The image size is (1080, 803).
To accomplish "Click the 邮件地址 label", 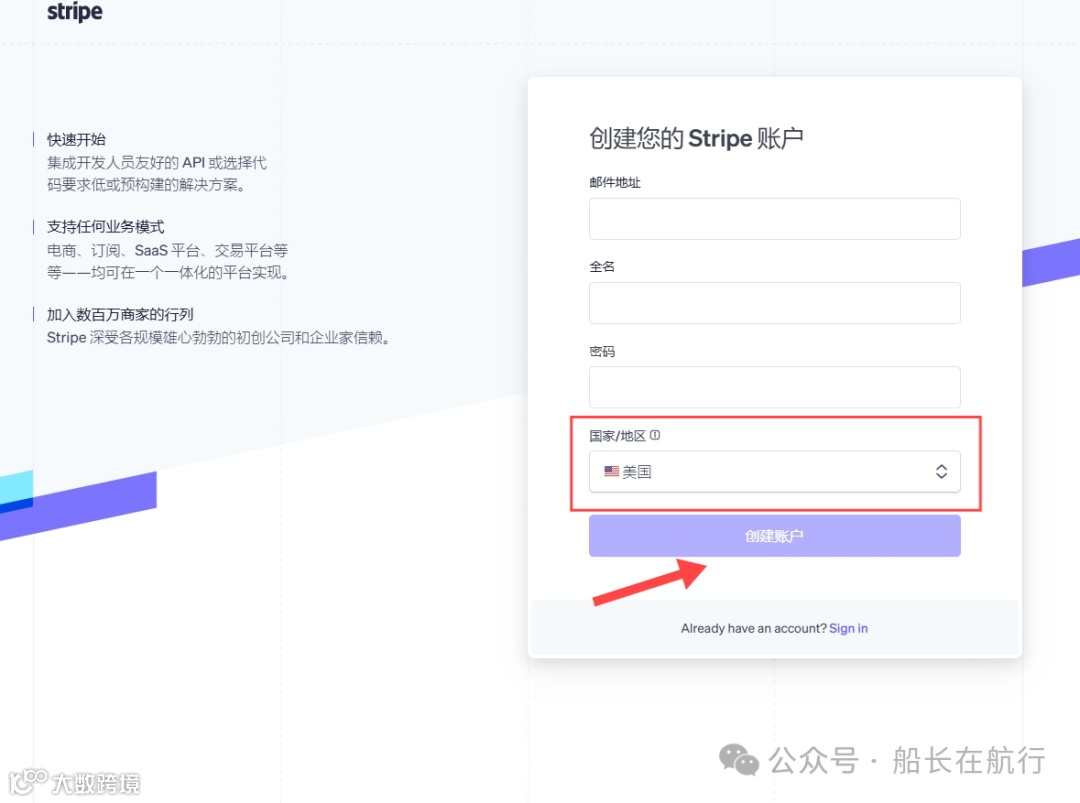I will click(615, 182).
